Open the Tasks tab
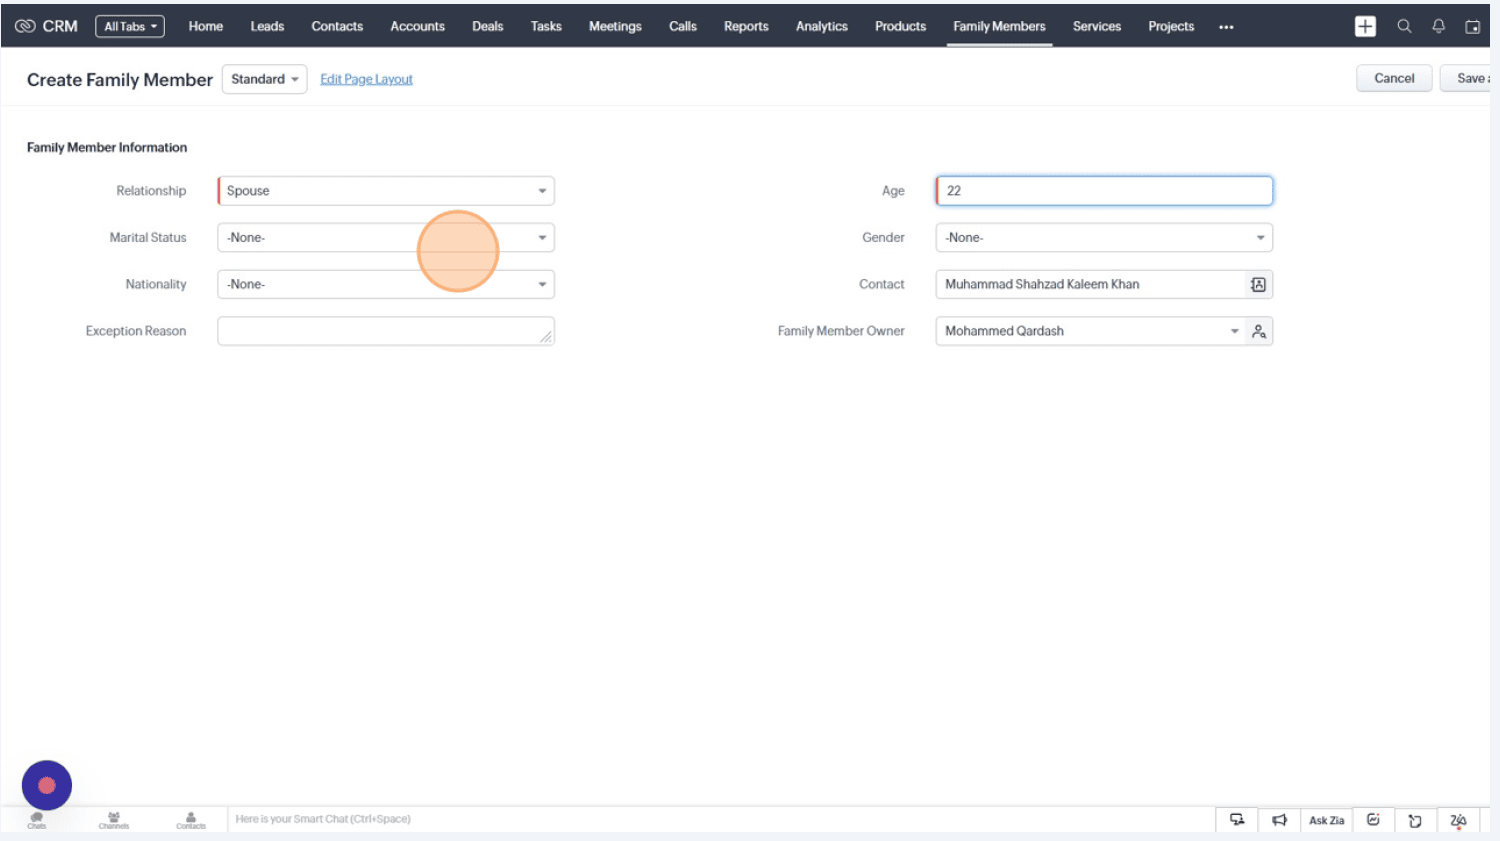Image resolution: width=1500 pixels, height=841 pixels. click(546, 27)
